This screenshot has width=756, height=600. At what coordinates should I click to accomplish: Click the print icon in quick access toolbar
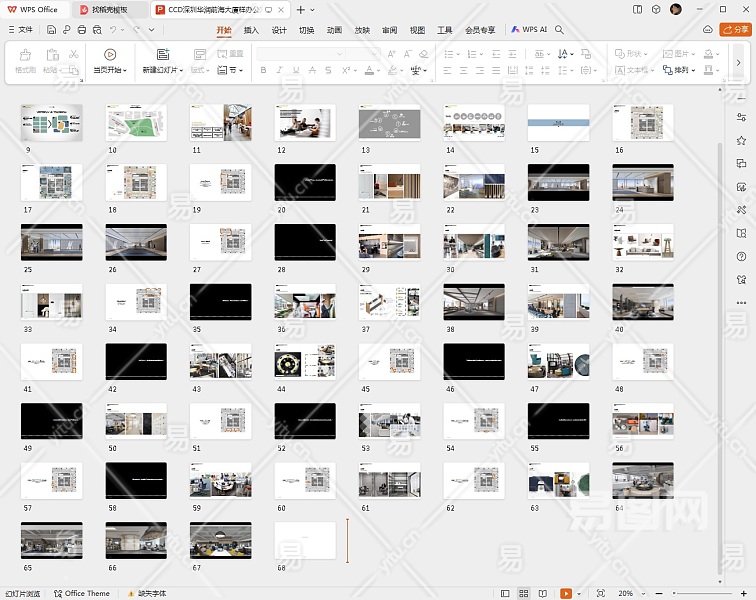pyautogui.click(x=80, y=30)
